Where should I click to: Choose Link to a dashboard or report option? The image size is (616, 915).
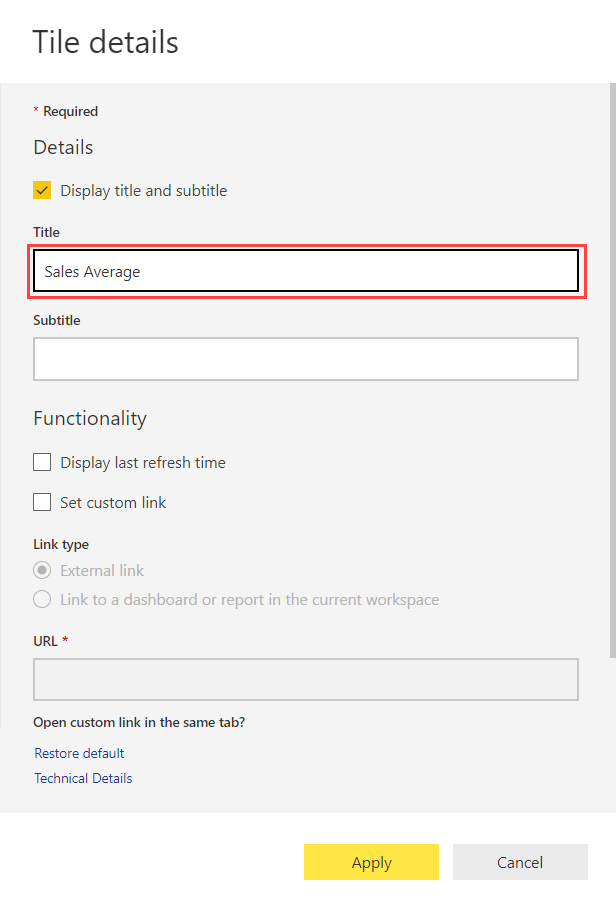(42, 600)
